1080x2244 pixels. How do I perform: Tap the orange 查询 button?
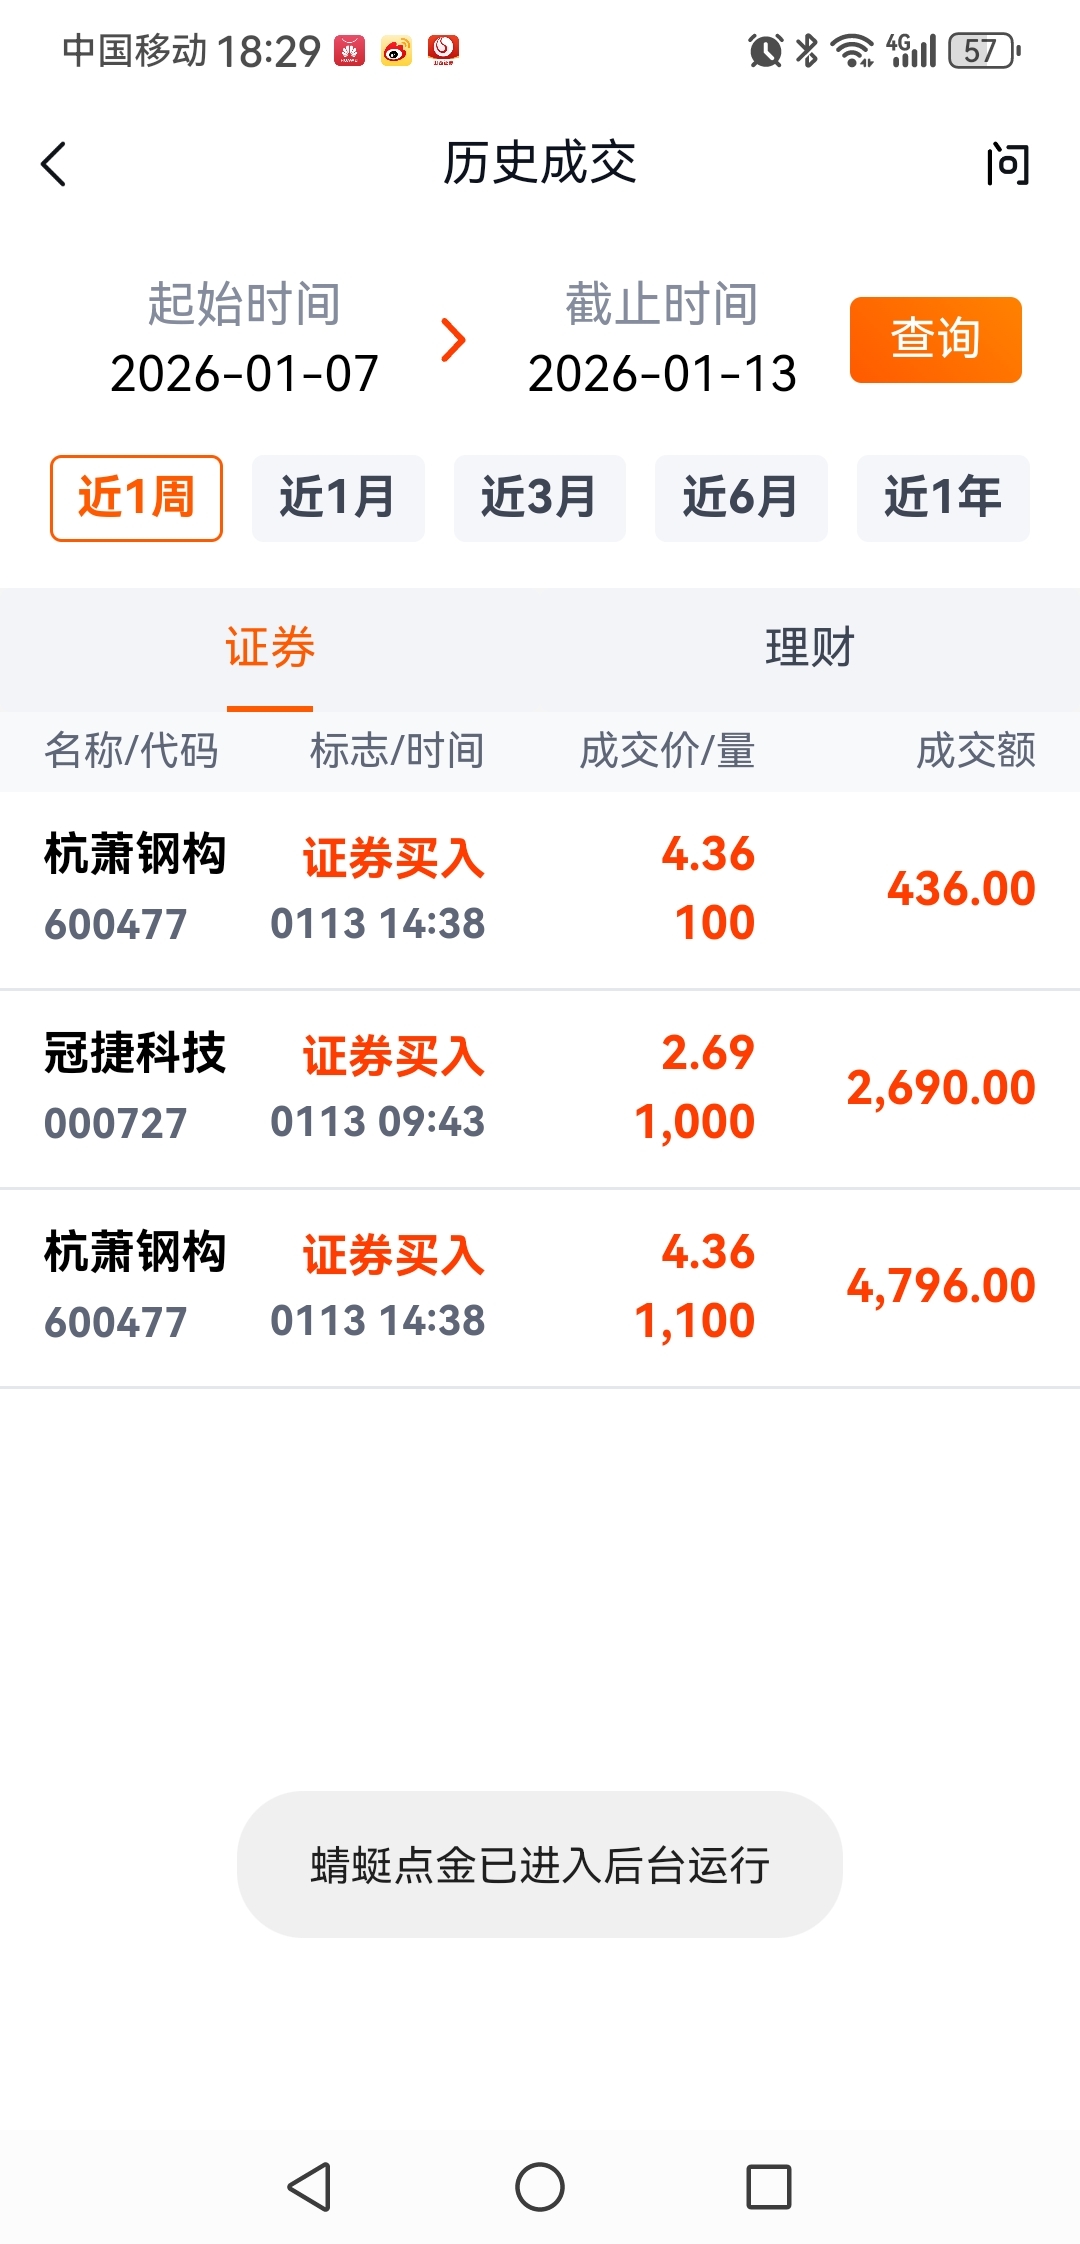936,340
